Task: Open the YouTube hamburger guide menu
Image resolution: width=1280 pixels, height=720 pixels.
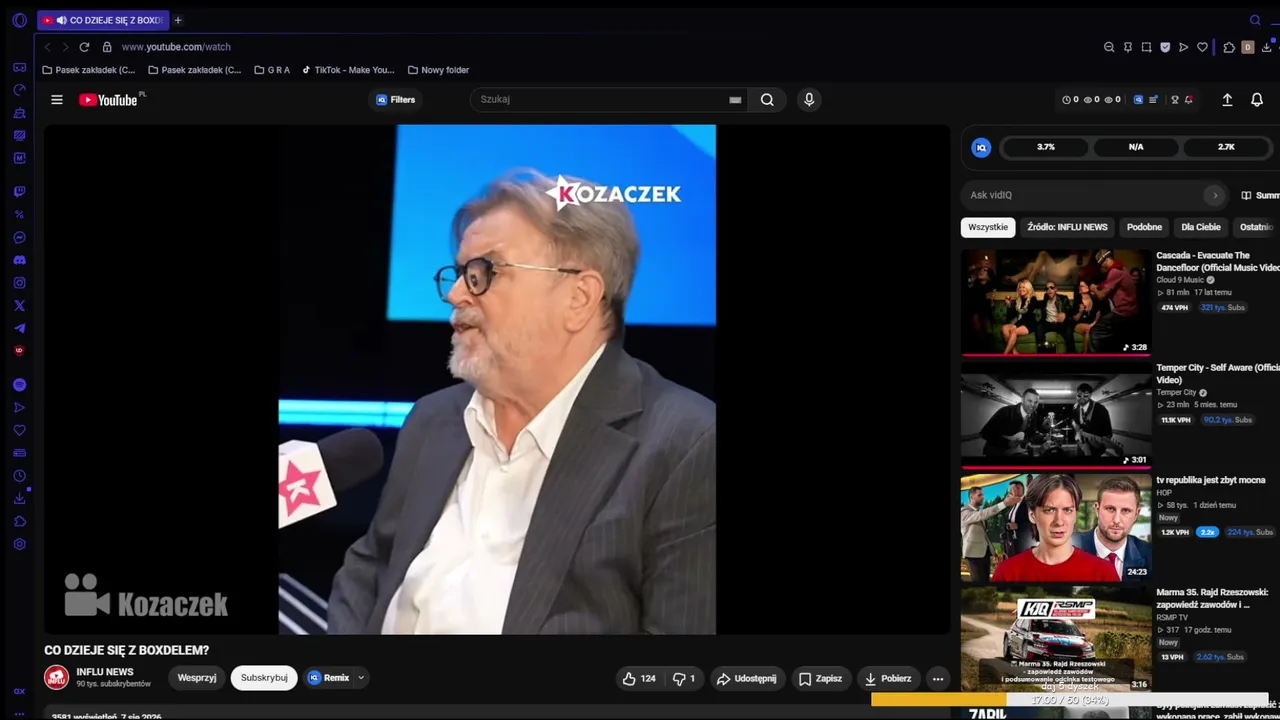Action: click(x=57, y=100)
